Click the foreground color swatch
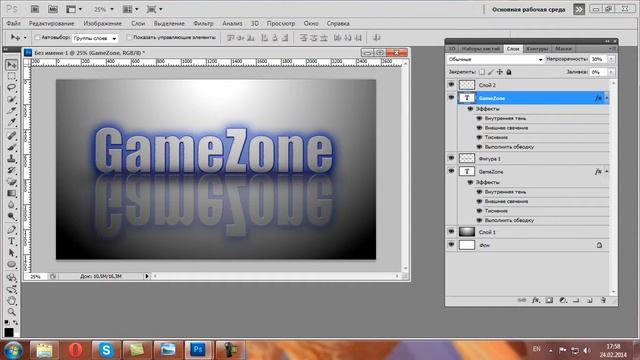Screen dimensions: 640x360 point(9,332)
